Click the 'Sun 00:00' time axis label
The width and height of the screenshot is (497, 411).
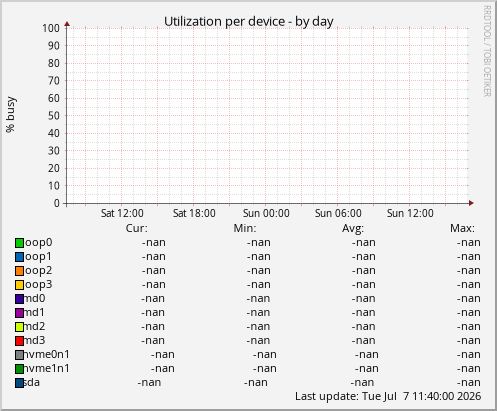point(266,213)
